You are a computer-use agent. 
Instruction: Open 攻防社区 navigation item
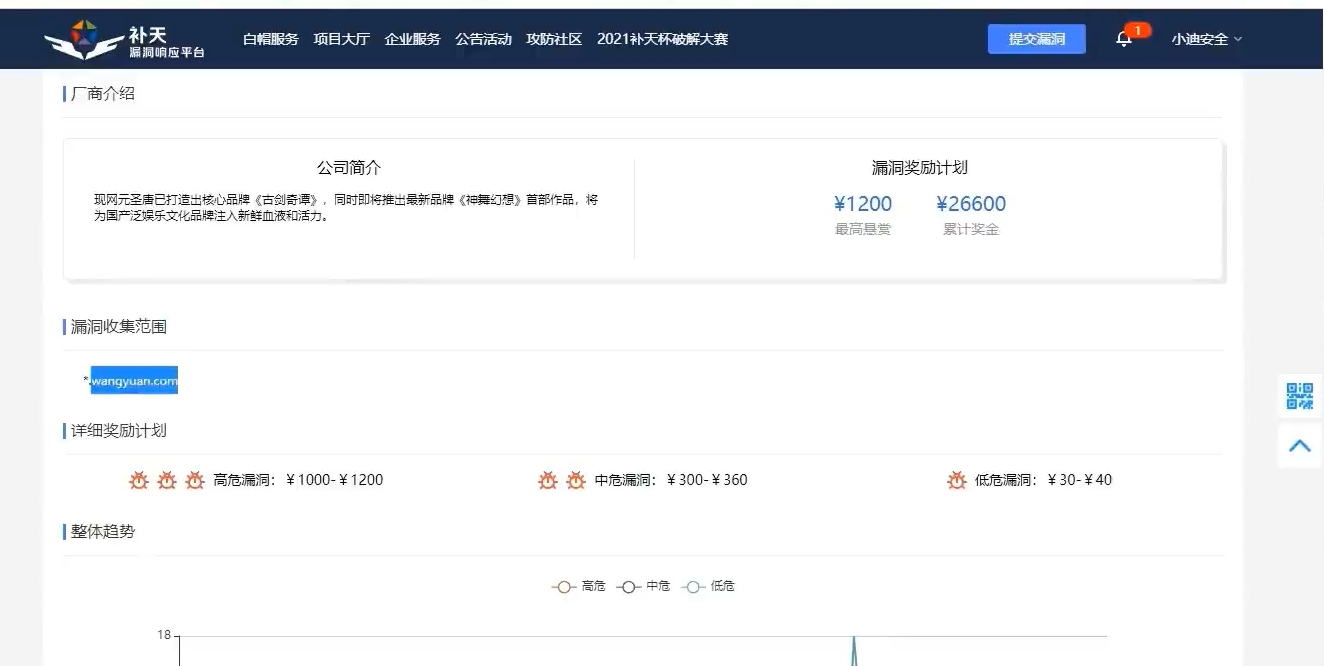(x=554, y=40)
